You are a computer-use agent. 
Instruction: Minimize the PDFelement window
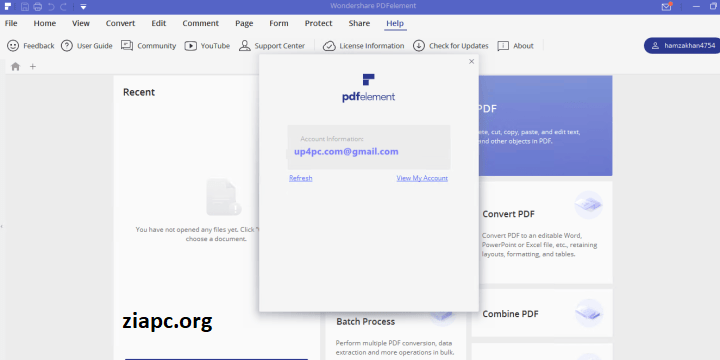point(698,6)
